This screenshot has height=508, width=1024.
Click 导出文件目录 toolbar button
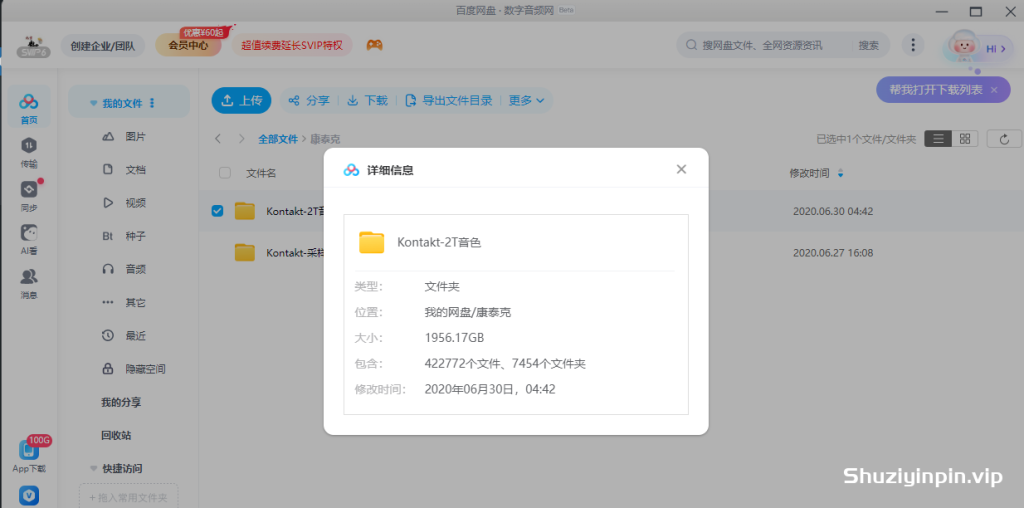[449, 101]
